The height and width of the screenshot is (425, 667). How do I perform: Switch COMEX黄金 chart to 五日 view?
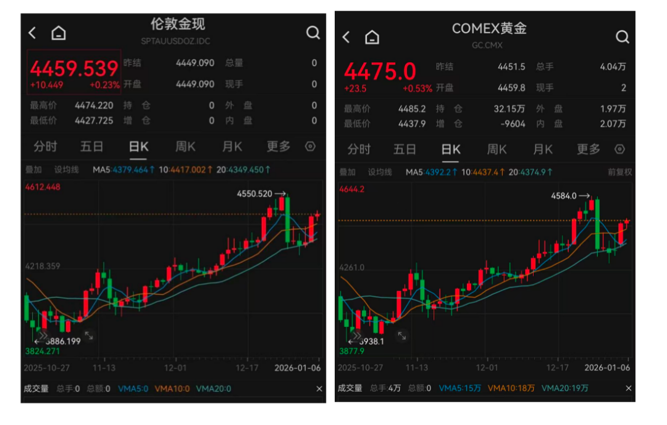click(x=405, y=149)
